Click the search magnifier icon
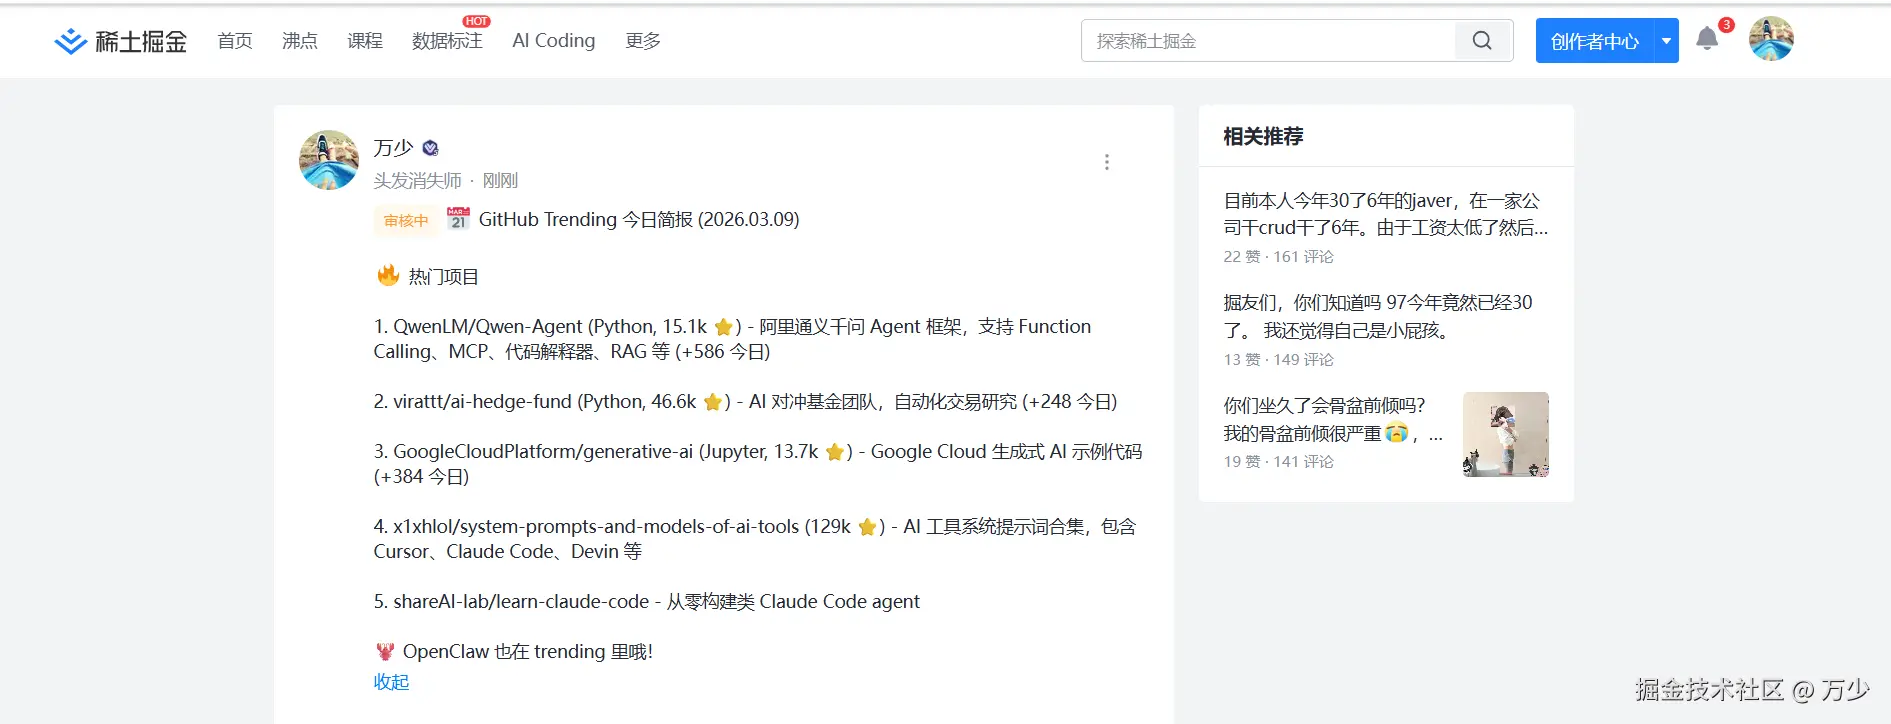This screenshot has width=1891, height=724. pyautogui.click(x=1483, y=41)
